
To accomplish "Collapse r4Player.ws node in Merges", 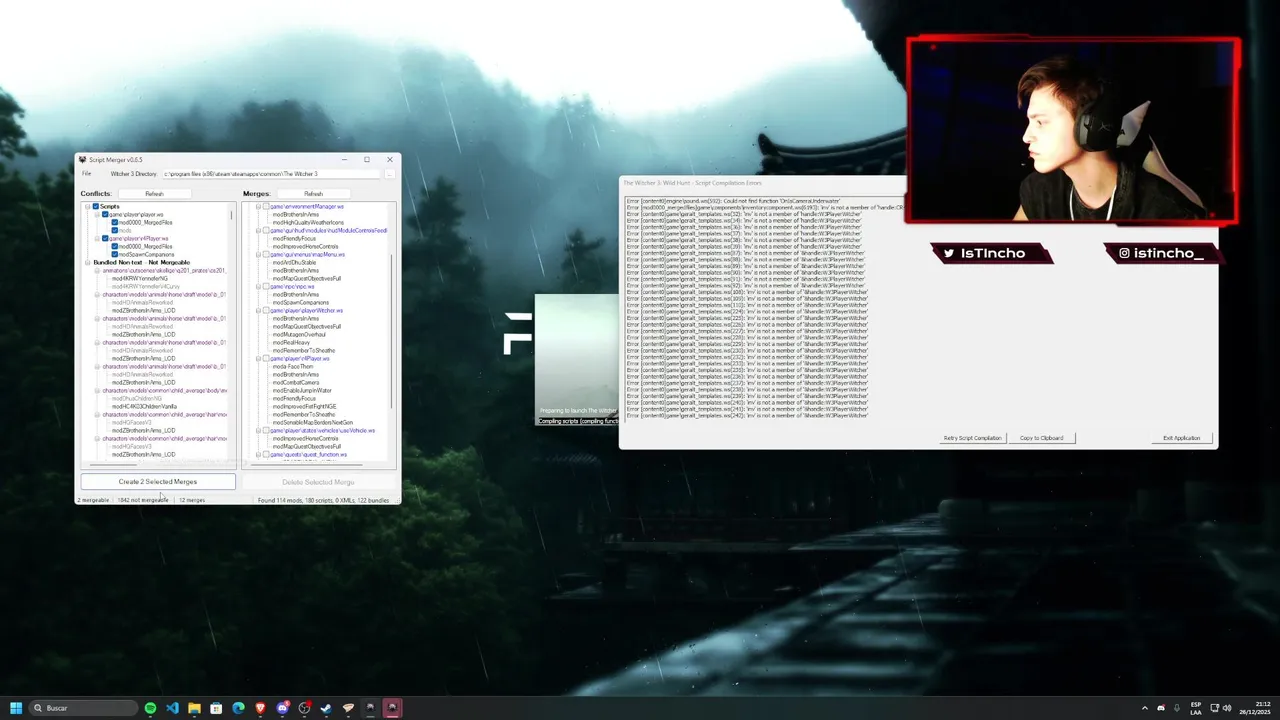I will pos(258,358).
